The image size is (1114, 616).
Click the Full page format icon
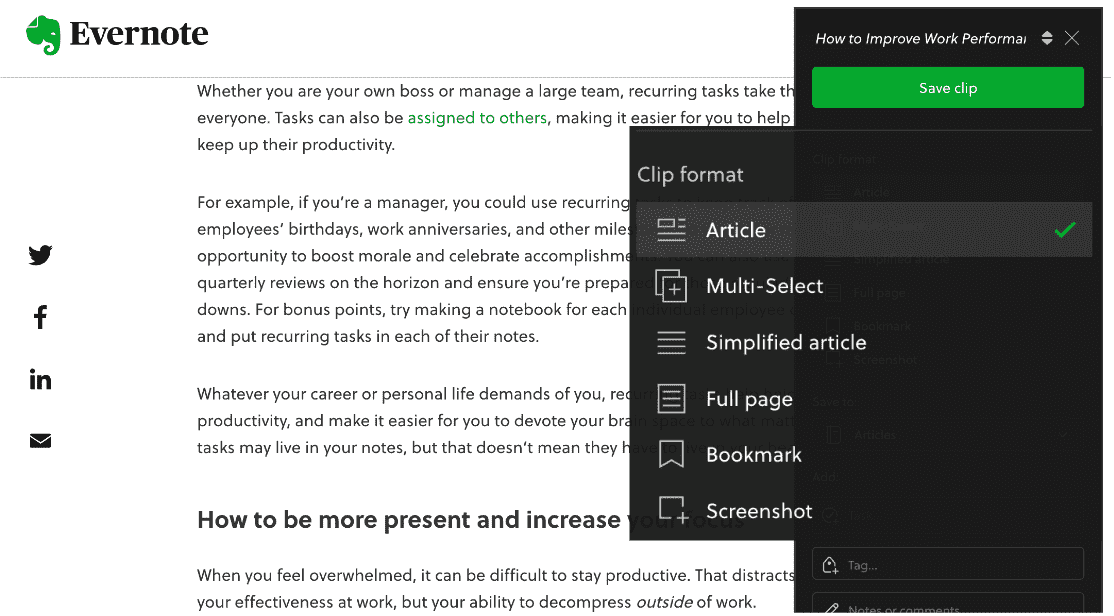click(x=671, y=399)
